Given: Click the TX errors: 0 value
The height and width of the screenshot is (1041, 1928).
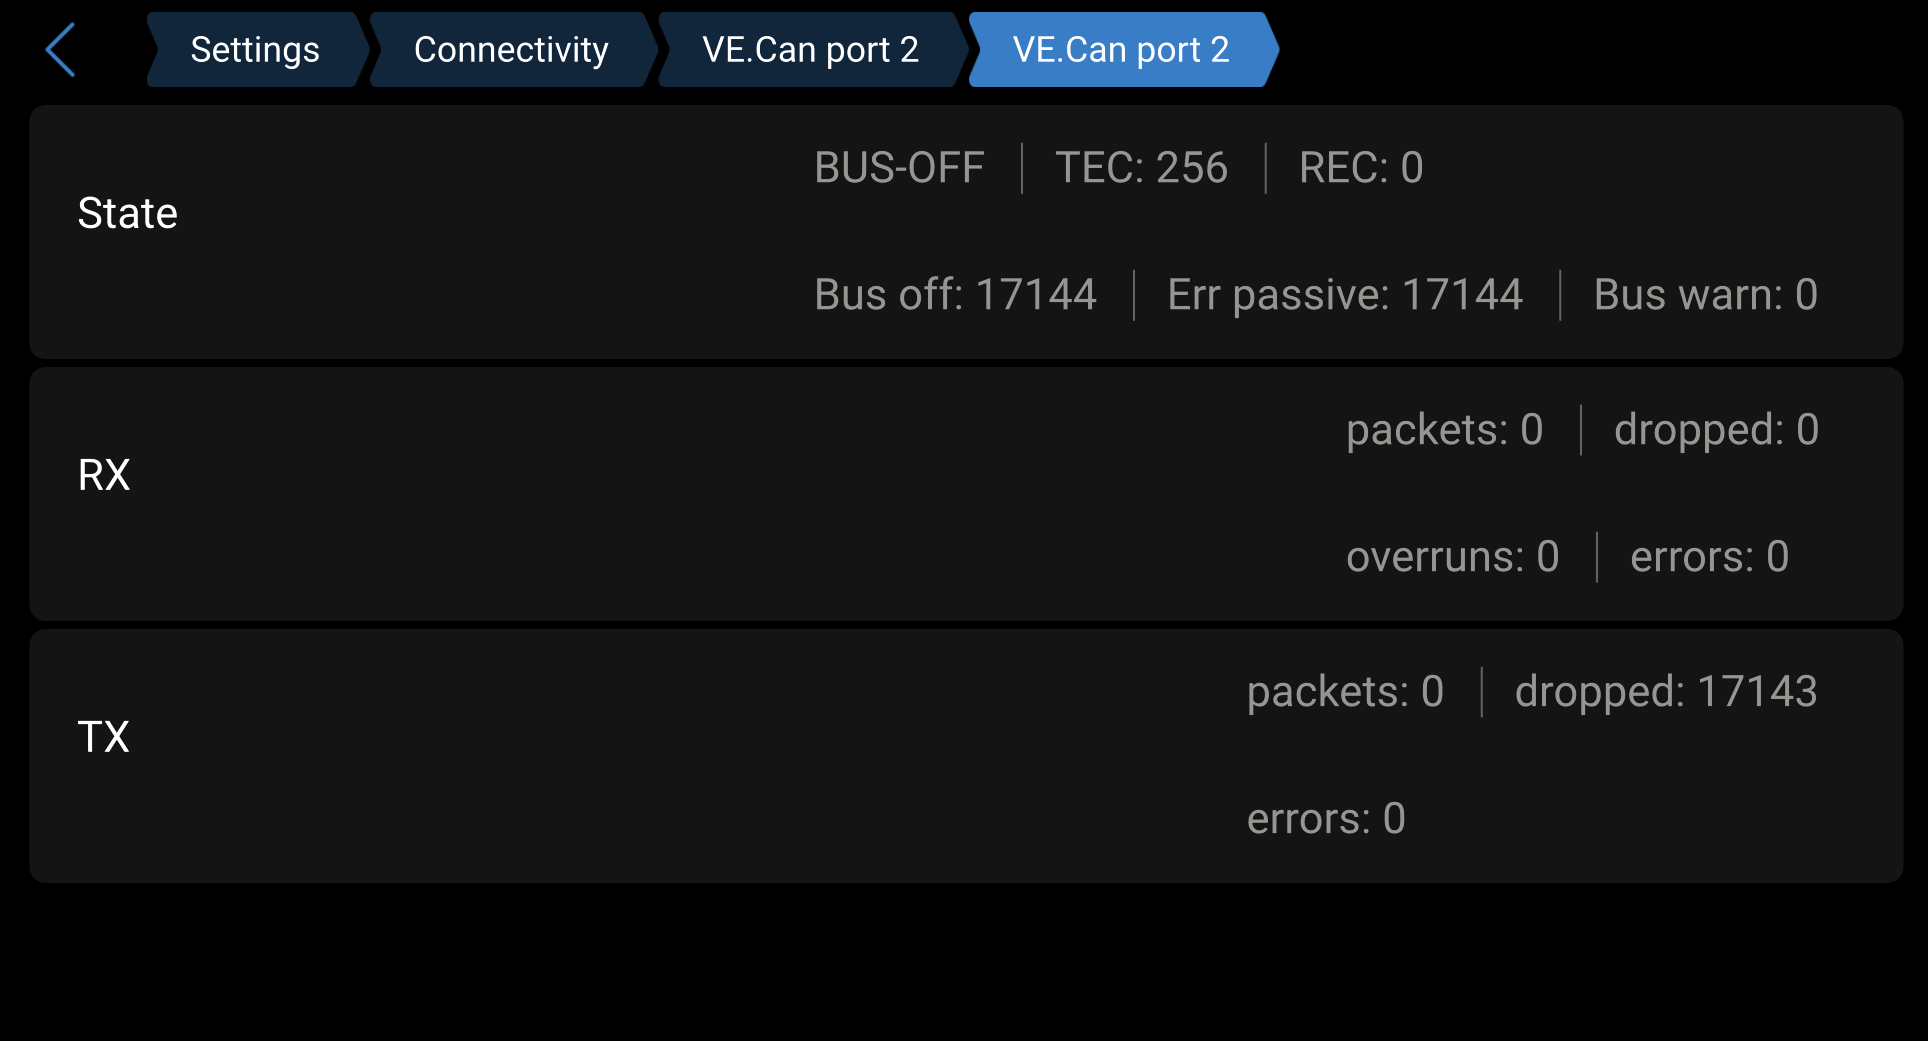Looking at the screenshot, I should pyautogui.click(x=1326, y=819).
